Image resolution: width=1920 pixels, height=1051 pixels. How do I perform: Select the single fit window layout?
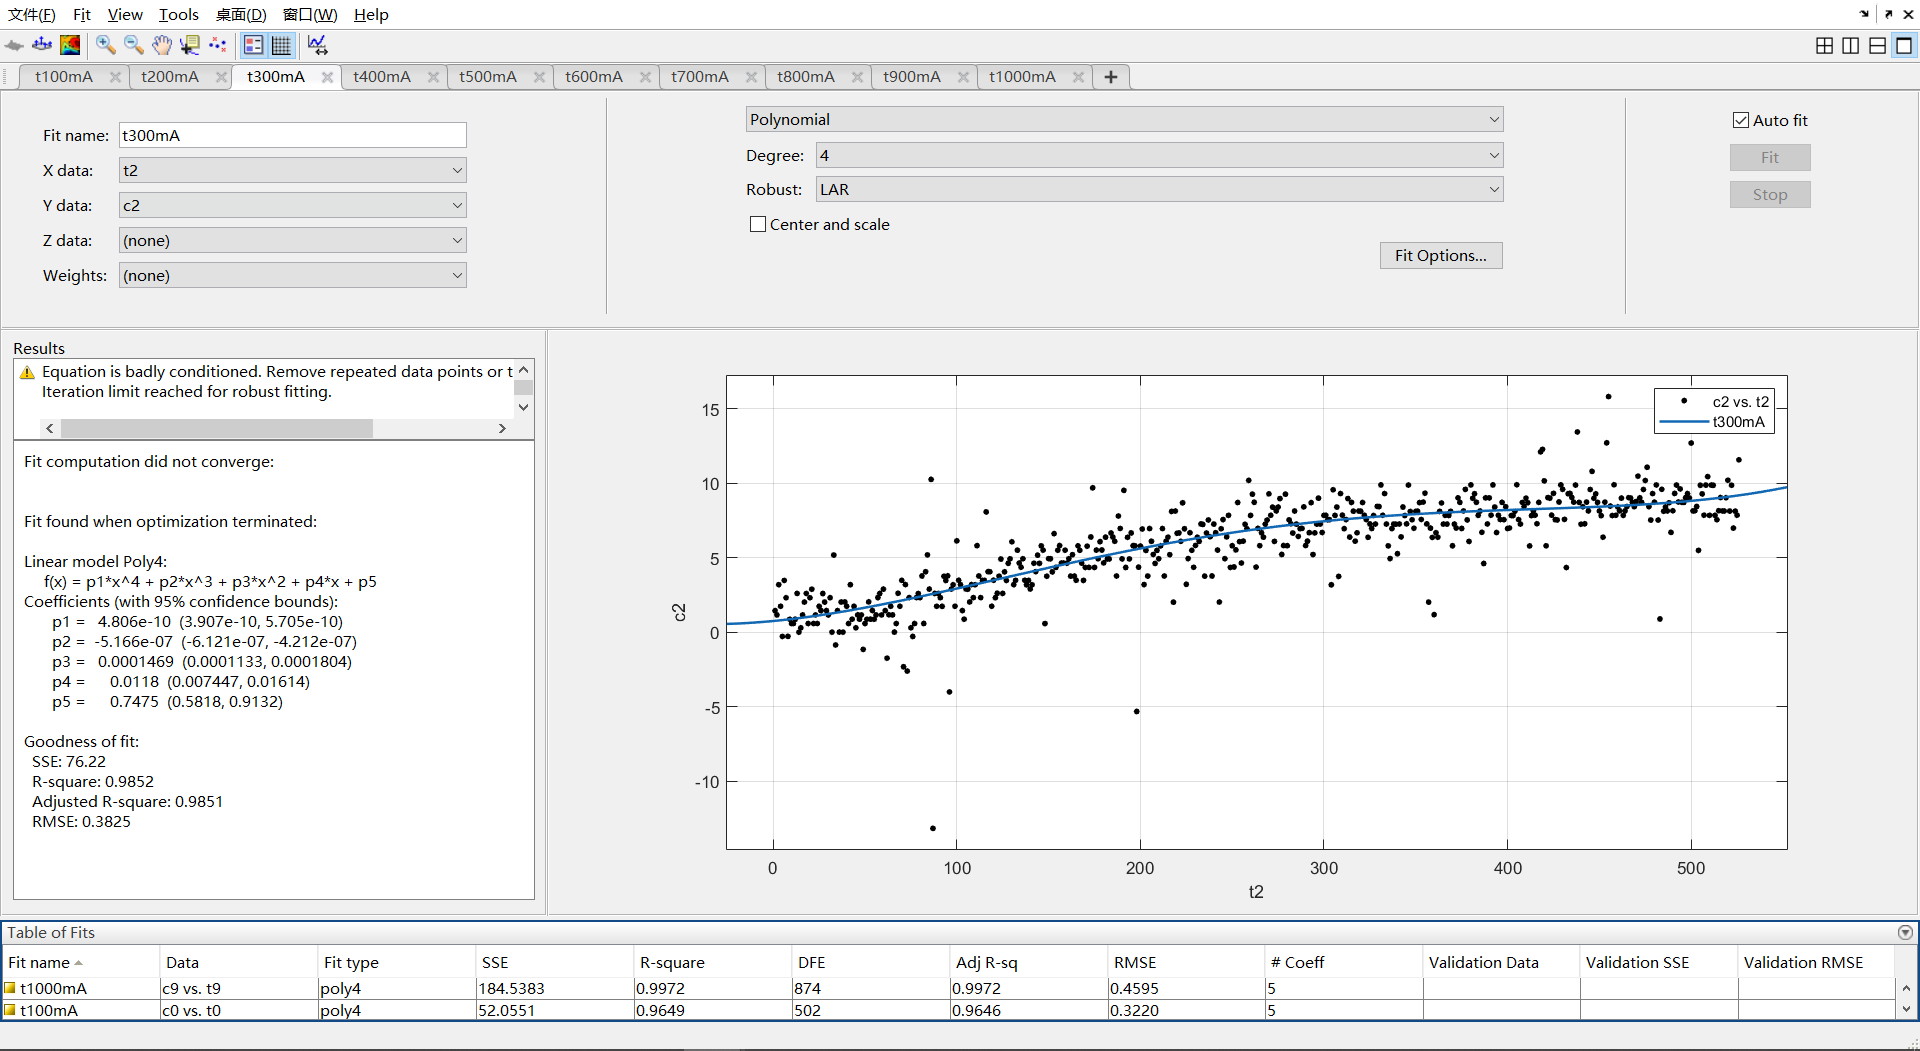click(x=1904, y=45)
